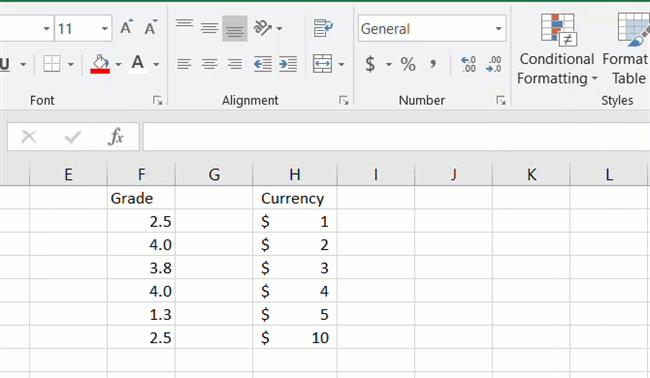Image resolution: width=650 pixels, height=378 pixels.
Task: Click the Increase Indent icon
Action: coord(288,64)
